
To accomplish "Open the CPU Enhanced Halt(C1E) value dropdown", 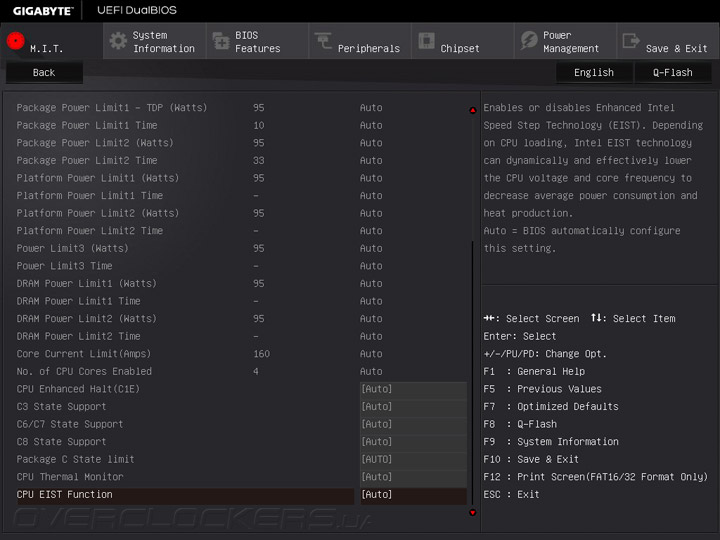I will coord(412,389).
